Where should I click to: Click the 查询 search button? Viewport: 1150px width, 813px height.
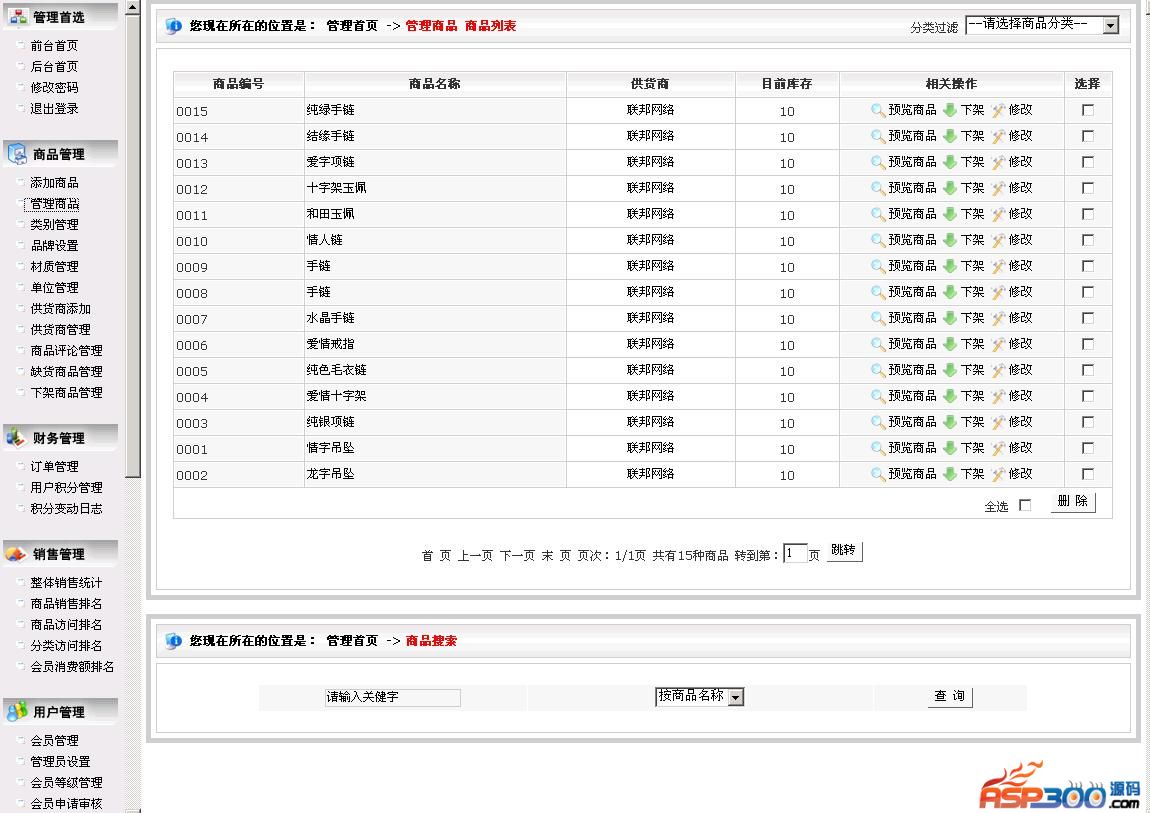tap(950, 696)
